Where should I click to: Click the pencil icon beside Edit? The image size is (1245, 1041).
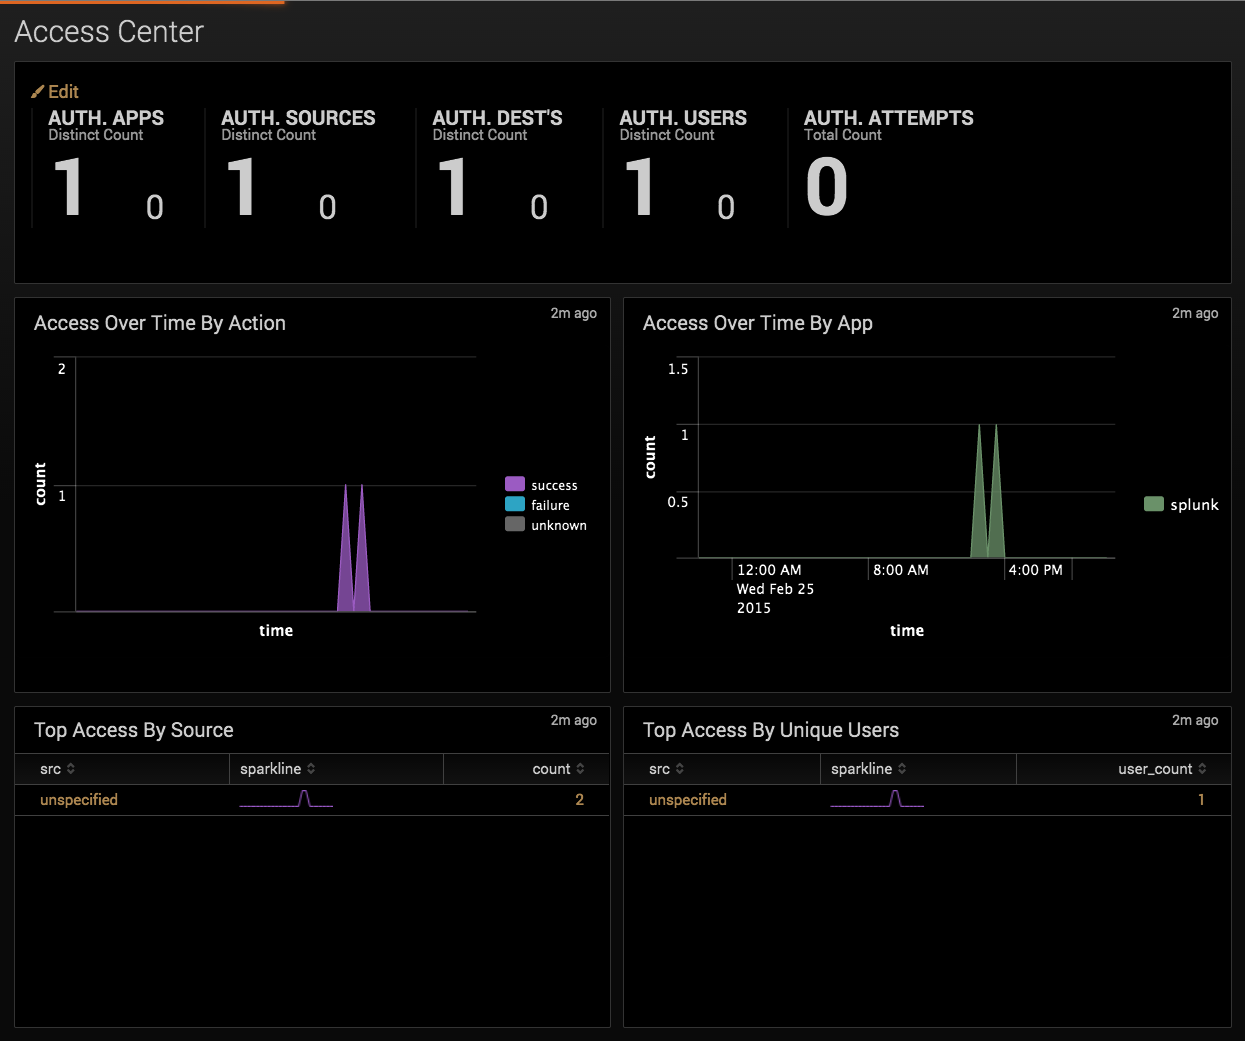click(x=38, y=92)
